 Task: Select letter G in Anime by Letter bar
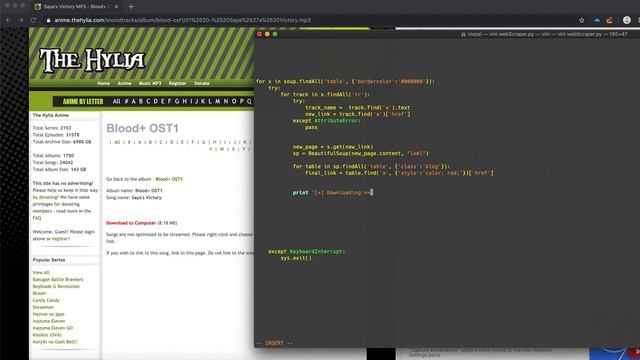pyautogui.click(x=177, y=101)
